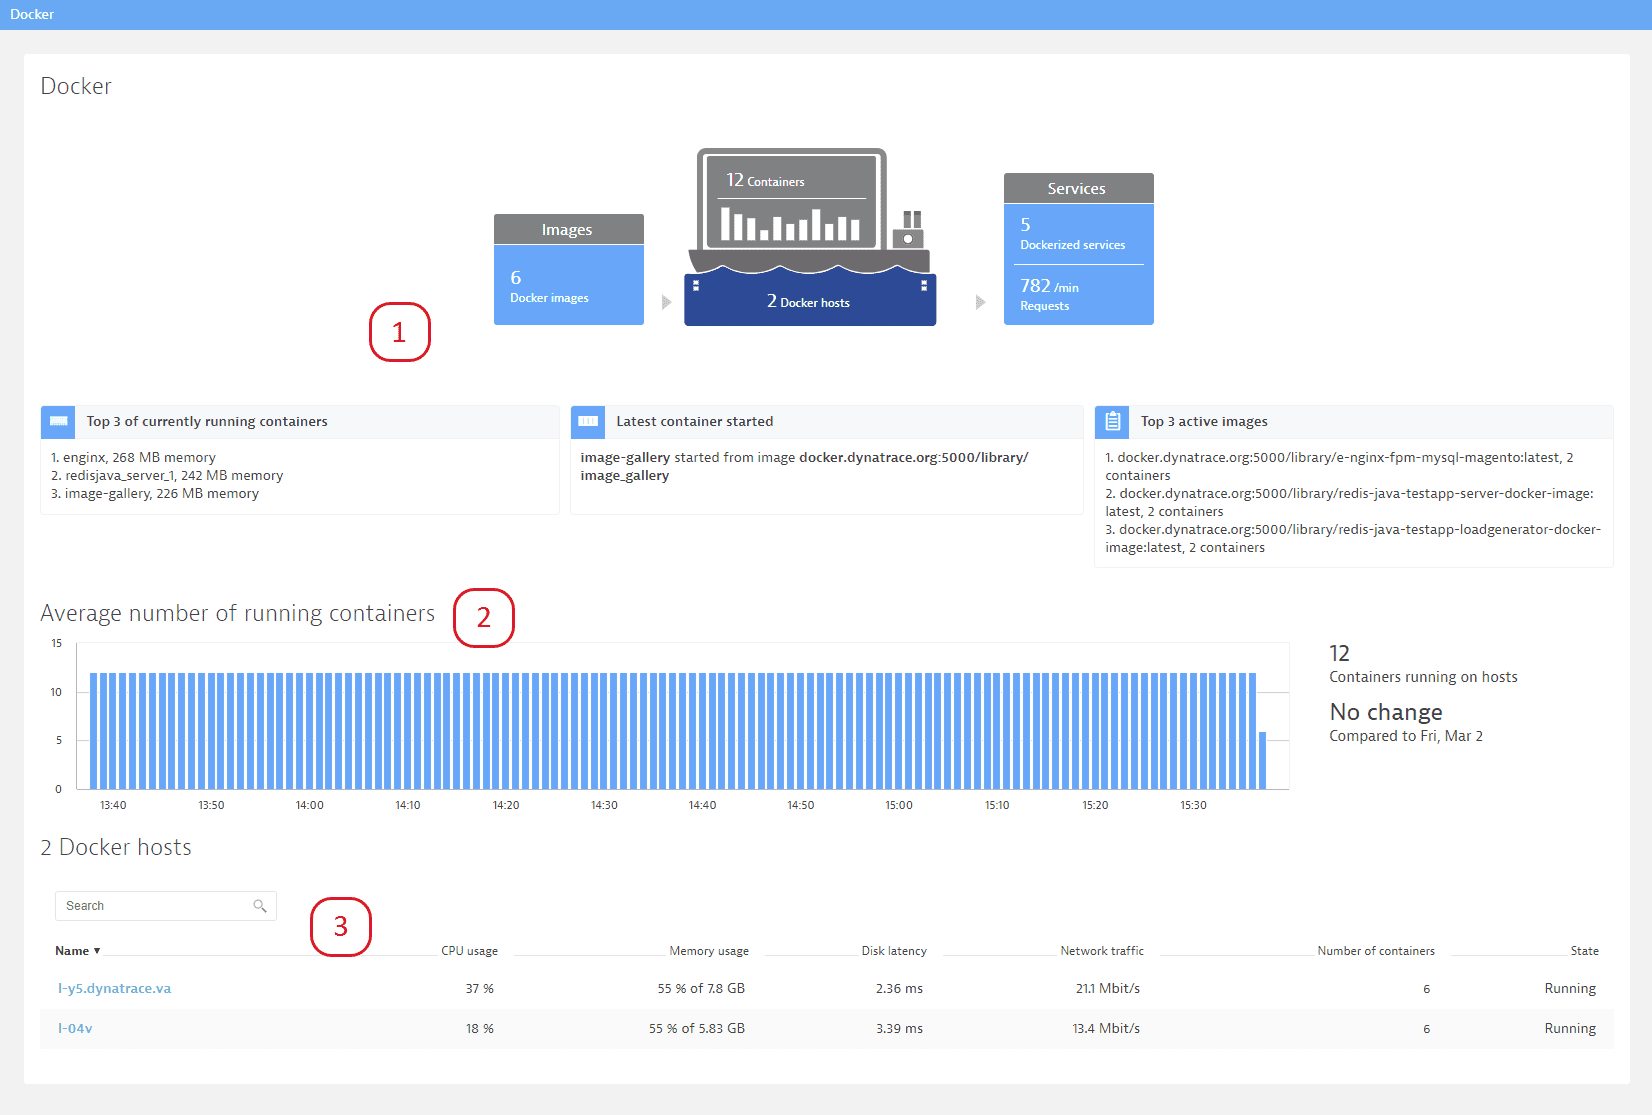The height and width of the screenshot is (1115, 1652).
Task: Click the short last bar in containers chart
Action: click(1262, 761)
